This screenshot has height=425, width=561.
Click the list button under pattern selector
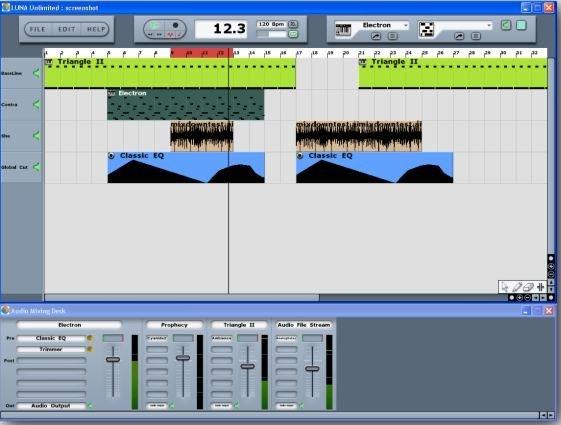click(475, 36)
